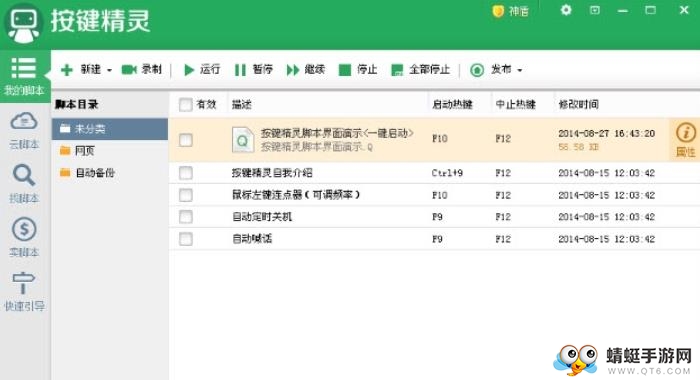Image resolution: width=700 pixels, height=380 pixels.
Task: Click the 发布 publish button
Action: click(490, 70)
